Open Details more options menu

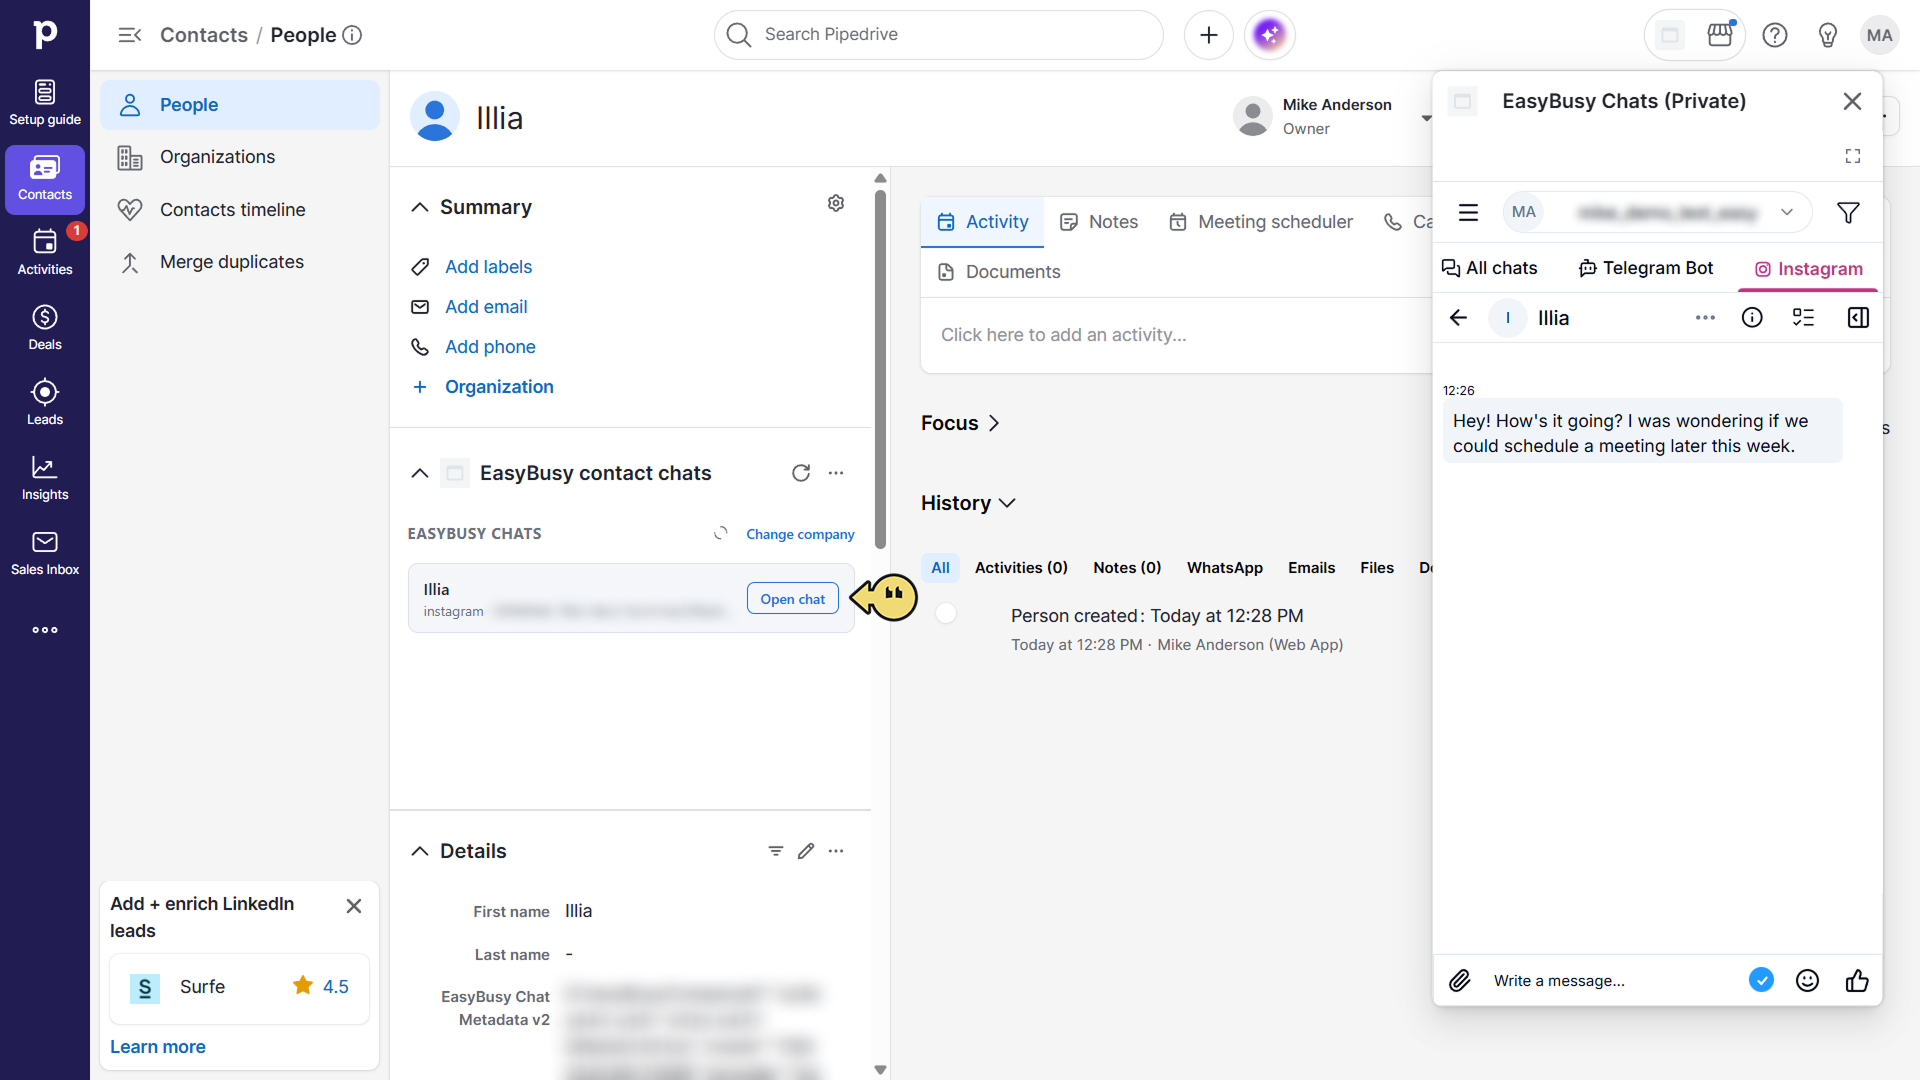836,851
